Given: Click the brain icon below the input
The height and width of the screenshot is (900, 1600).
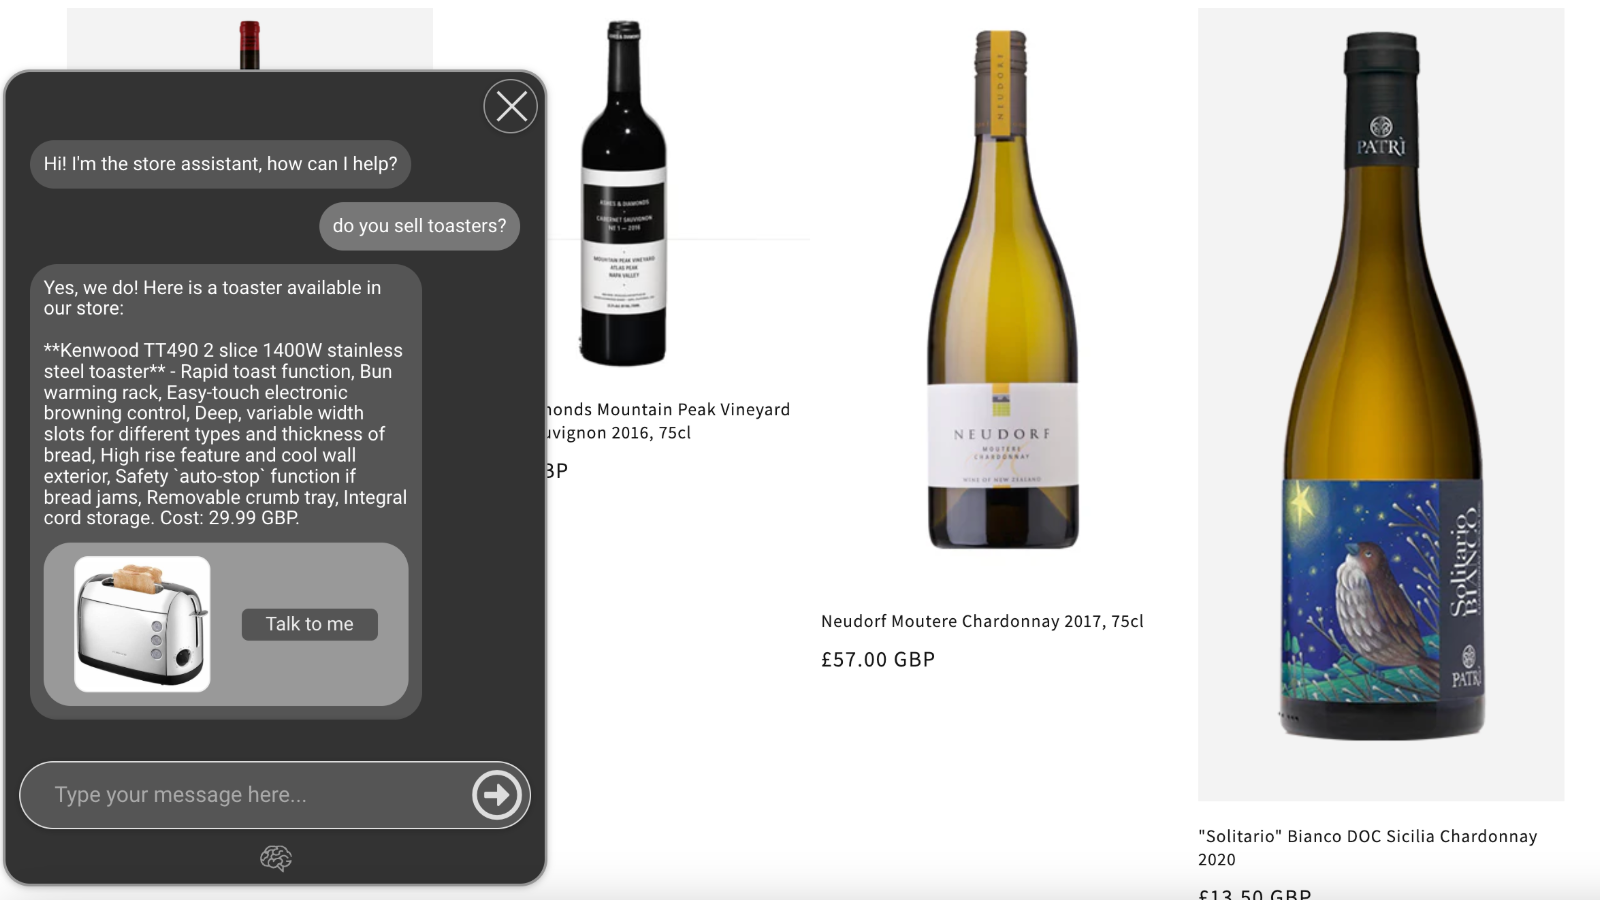Looking at the screenshot, I should pyautogui.click(x=276, y=858).
